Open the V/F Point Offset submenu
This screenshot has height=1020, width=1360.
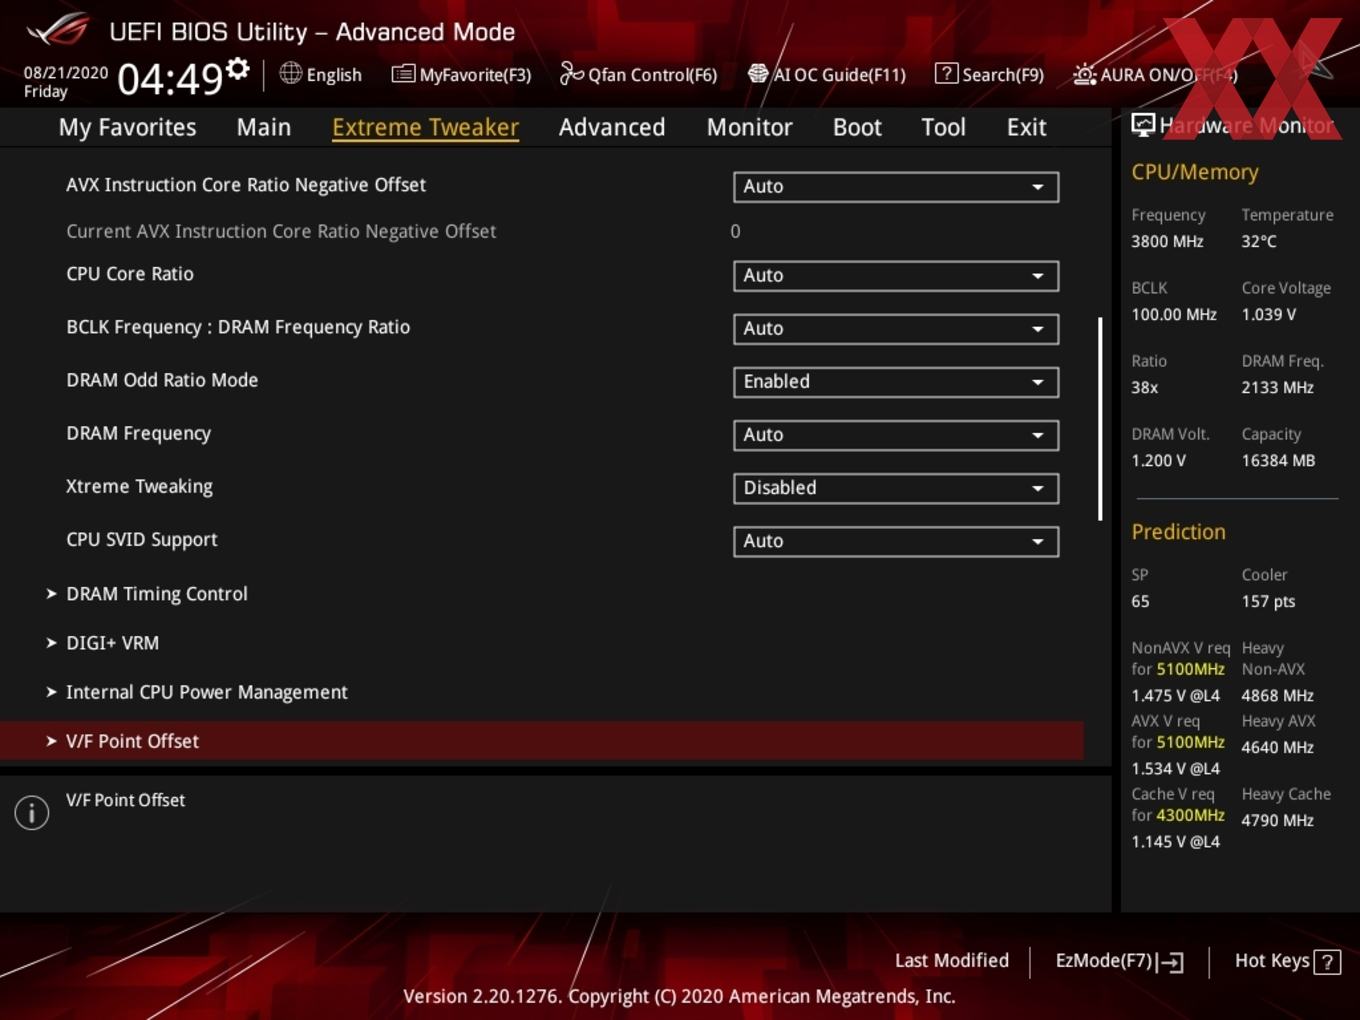(x=541, y=741)
